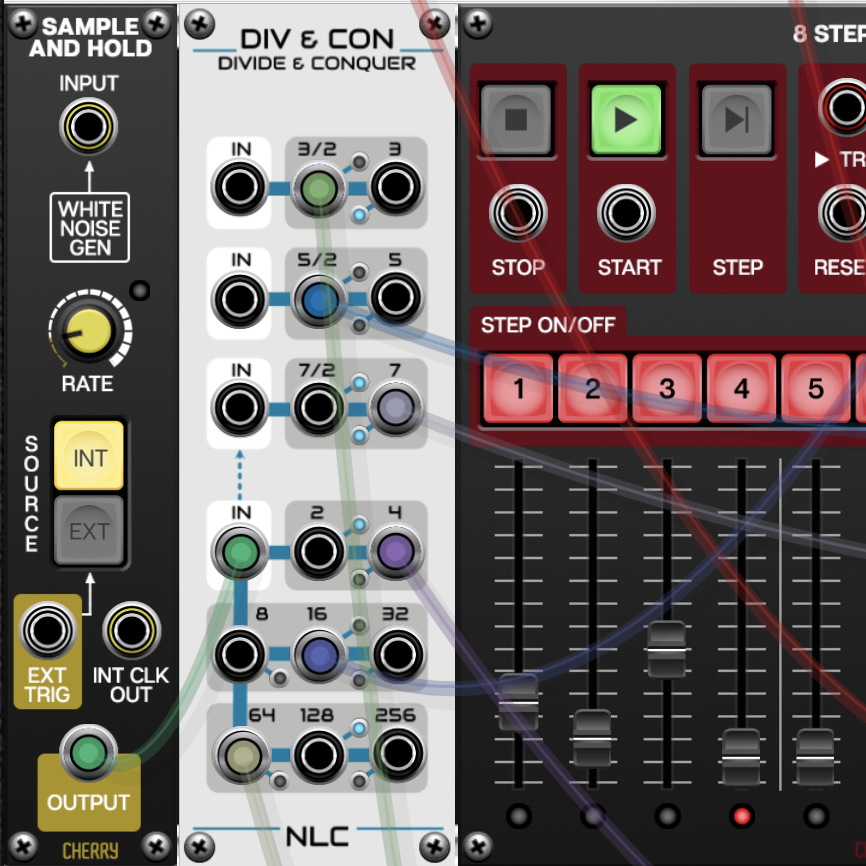Click the RESET input jack
This screenshot has width=866, height=866.
pyautogui.click(x=845, y=213)
